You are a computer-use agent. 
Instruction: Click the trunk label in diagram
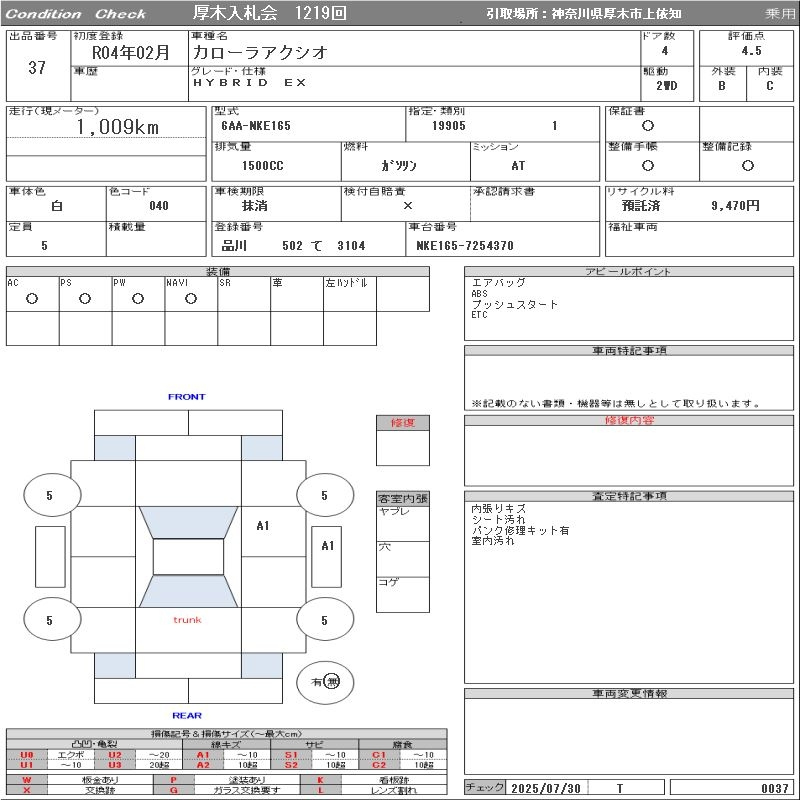pyautogui.click(x=187, y=620)
